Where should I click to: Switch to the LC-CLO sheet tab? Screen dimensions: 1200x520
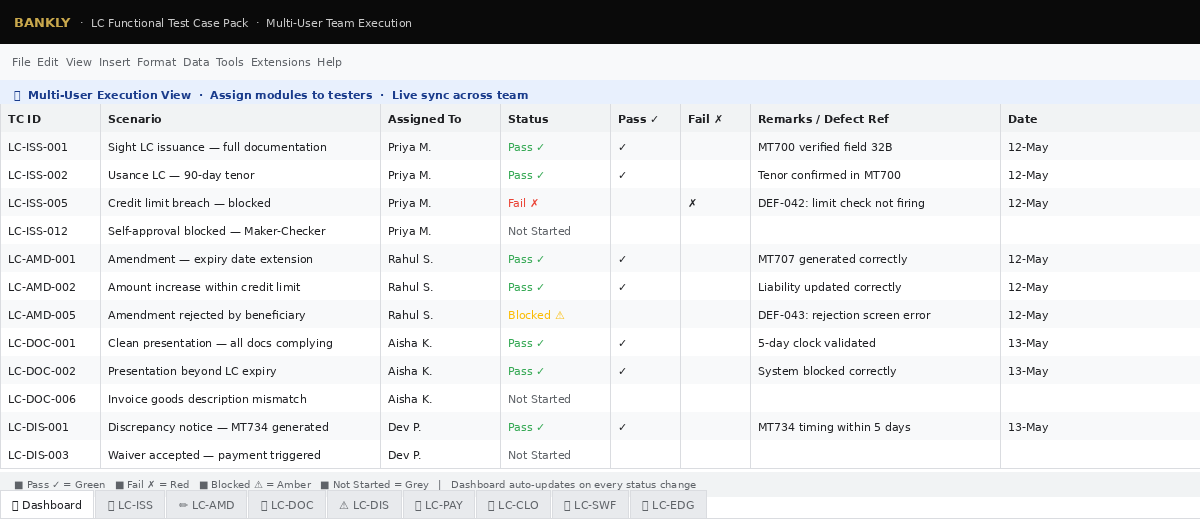513,505
